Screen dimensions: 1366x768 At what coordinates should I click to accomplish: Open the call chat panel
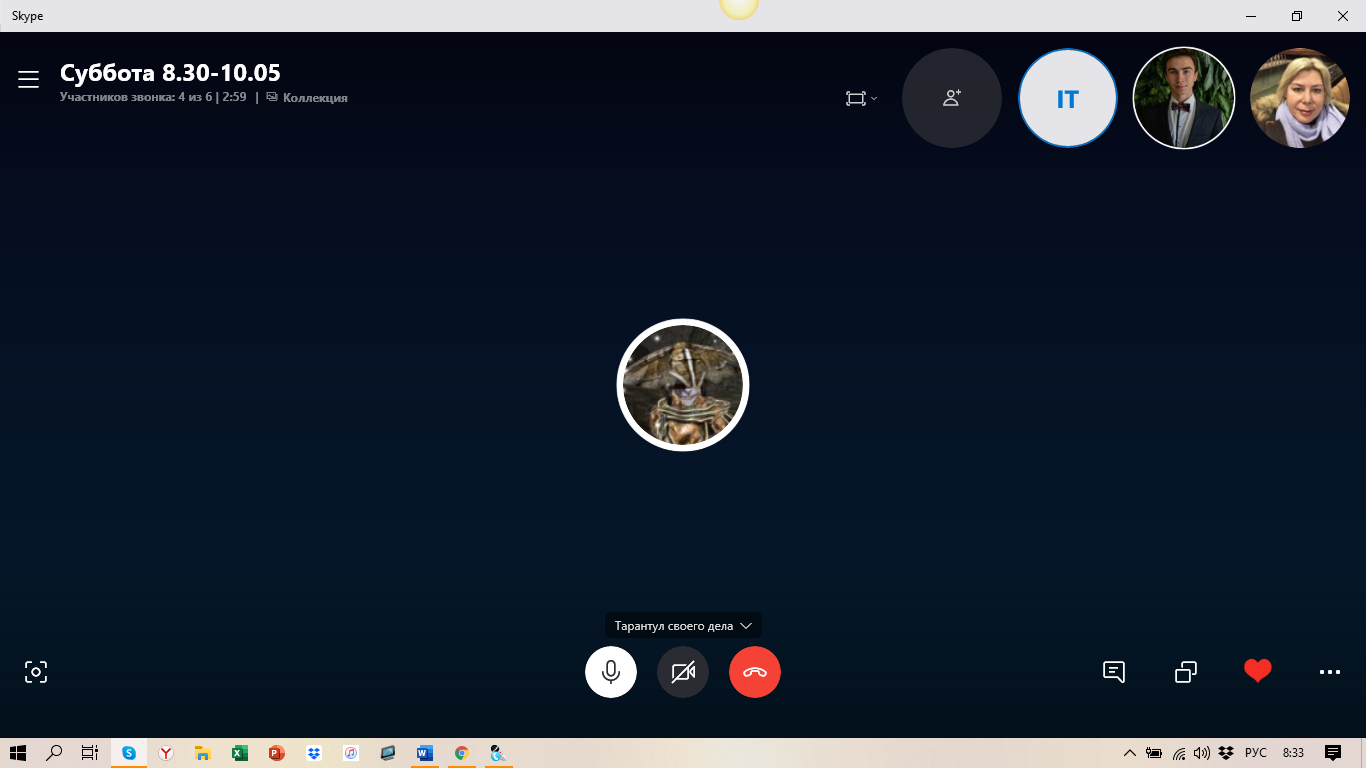[1114, 672]
